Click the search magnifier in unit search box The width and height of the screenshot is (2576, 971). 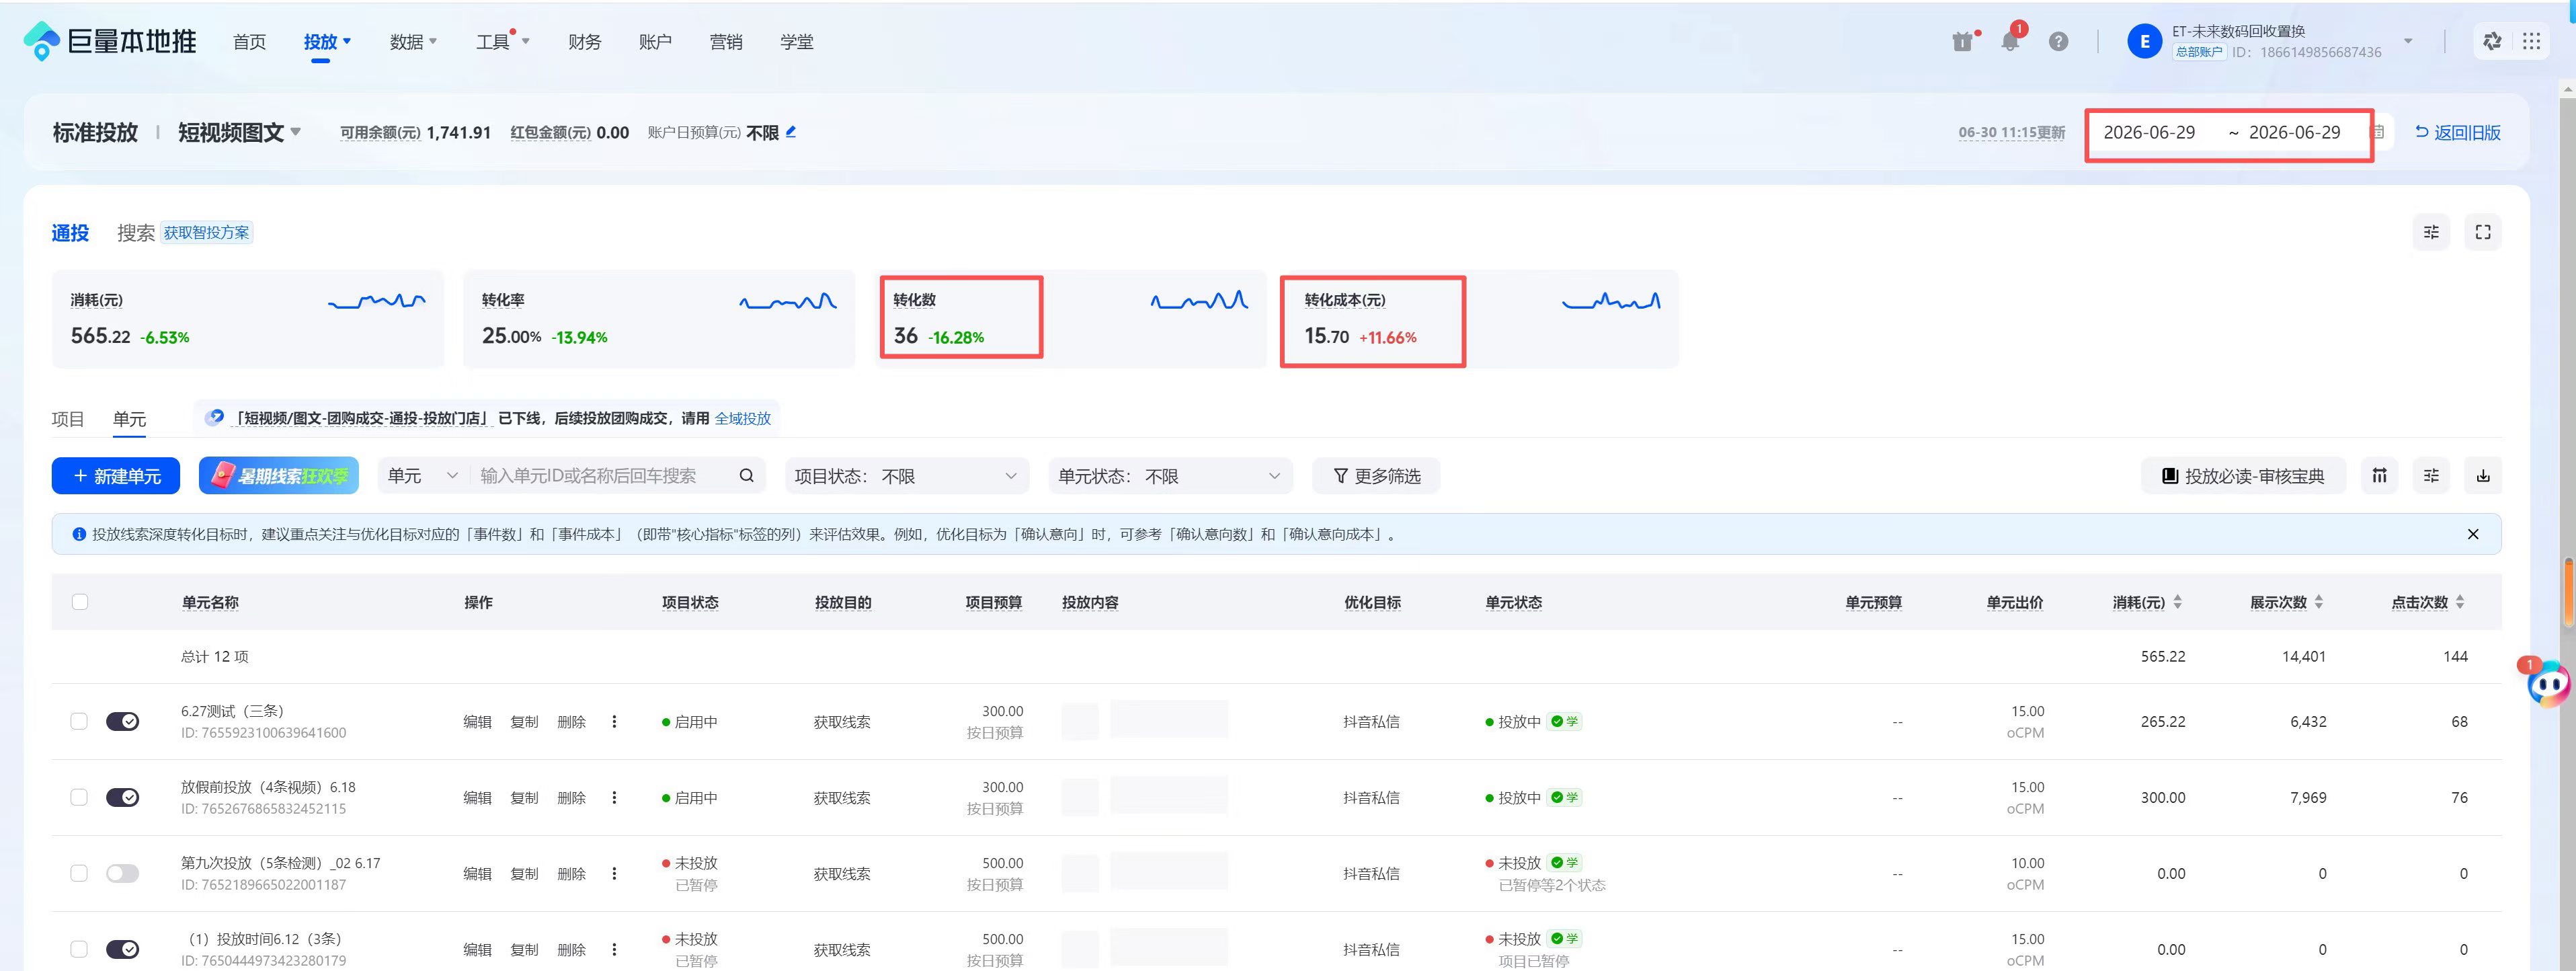tap(746, 476)
